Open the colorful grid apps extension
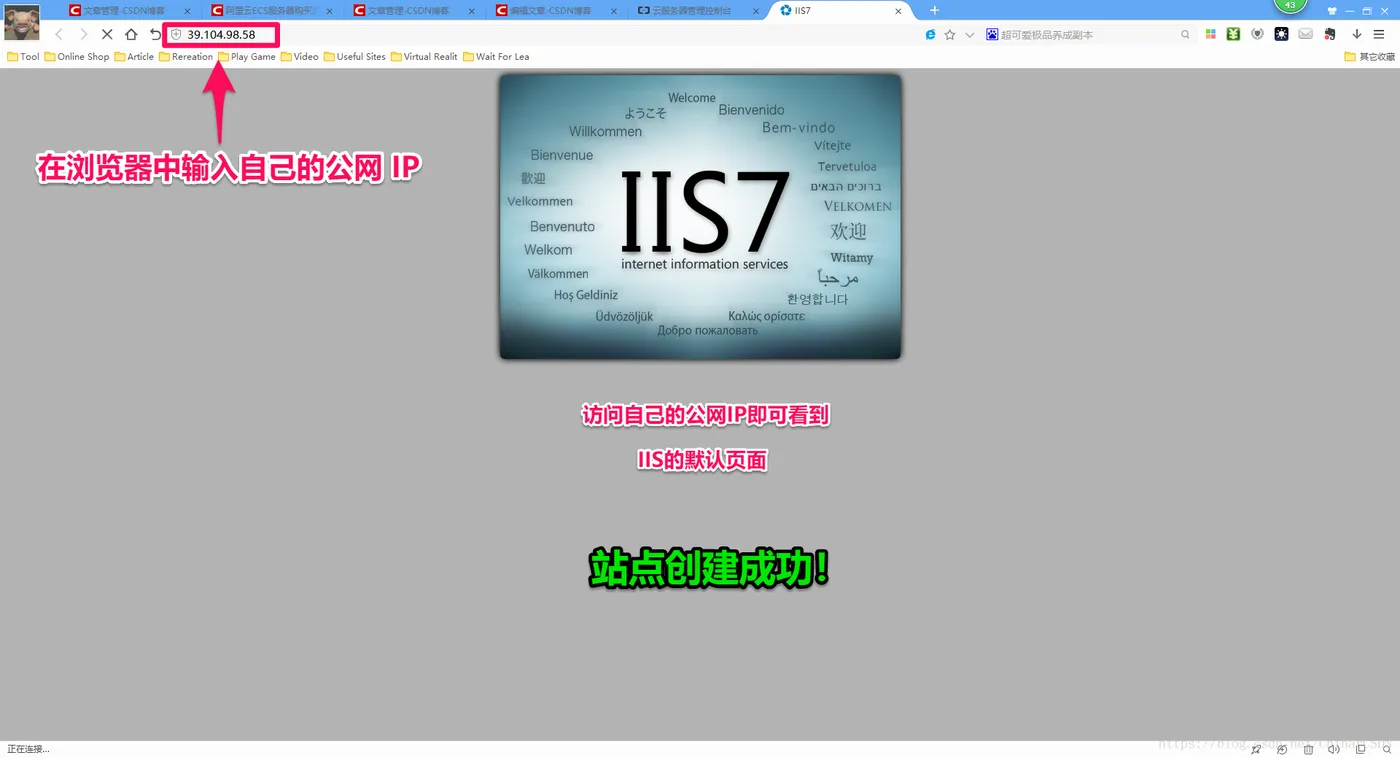The image size is (1400, 758). (x=1210, y=34)
